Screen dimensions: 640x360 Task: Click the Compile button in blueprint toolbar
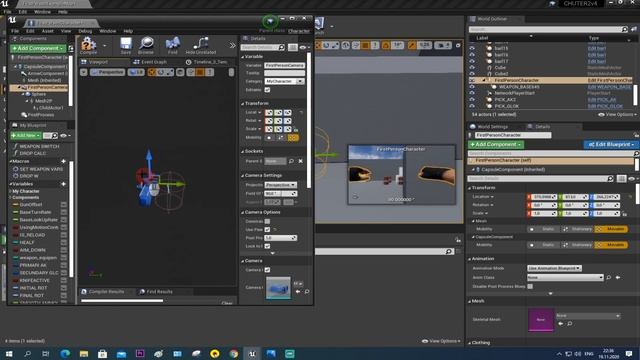pos(88,45)
